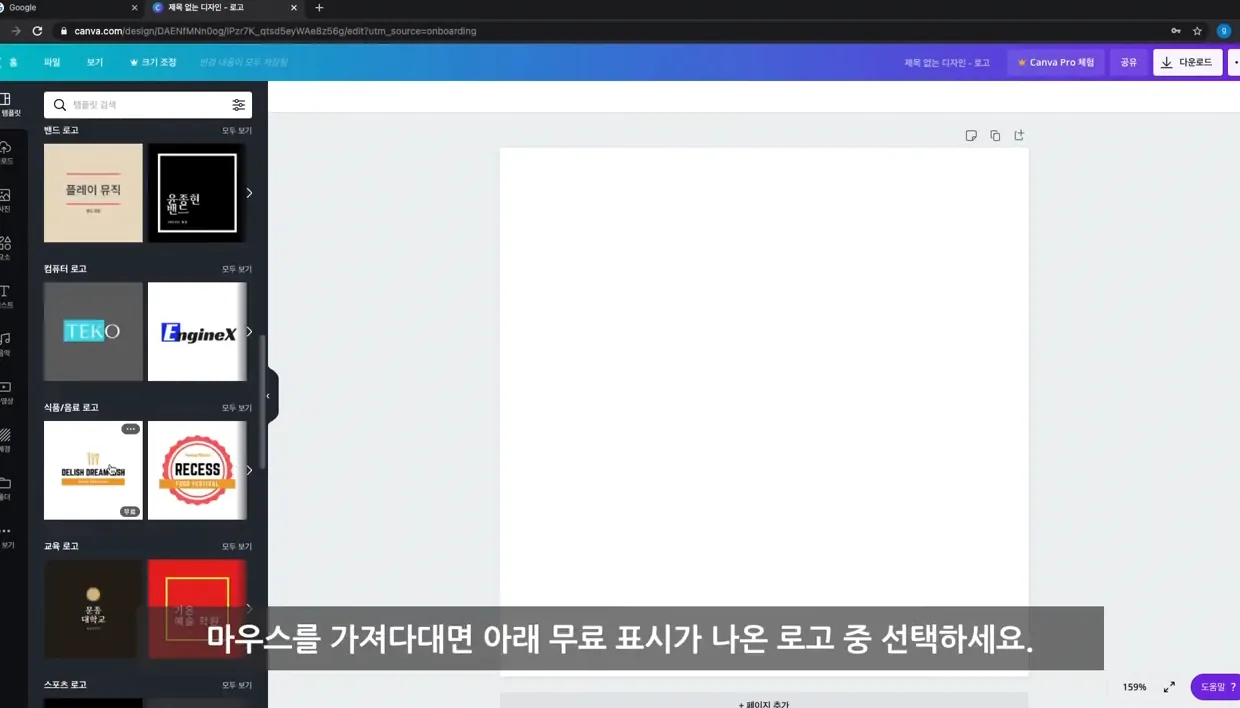Open the zoom level 159% dropdown
The width and height of the screenshot is (1240, 708).
pos(1134,687)
